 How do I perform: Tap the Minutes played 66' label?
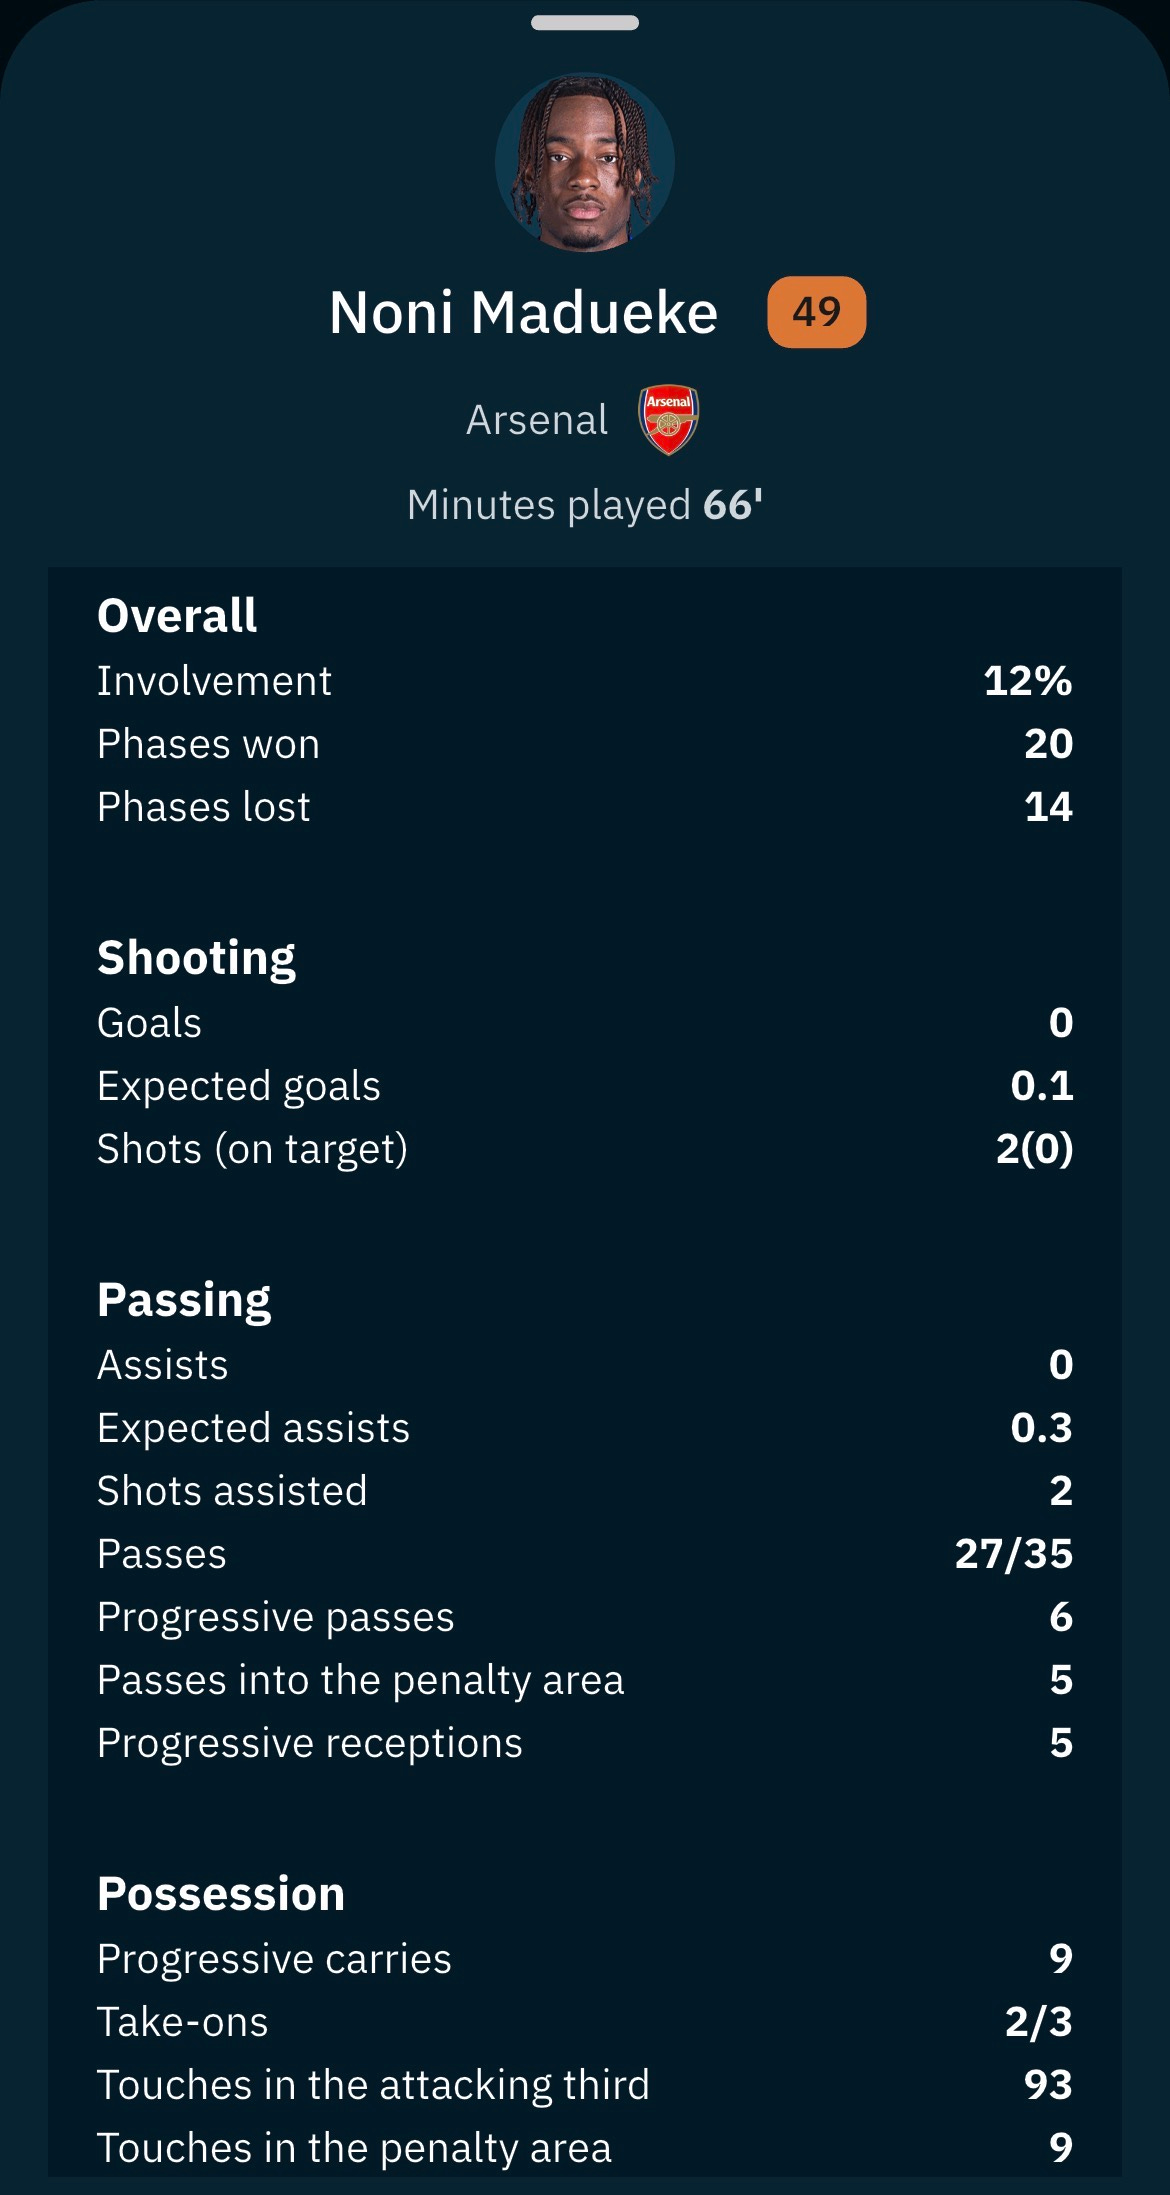585,505
